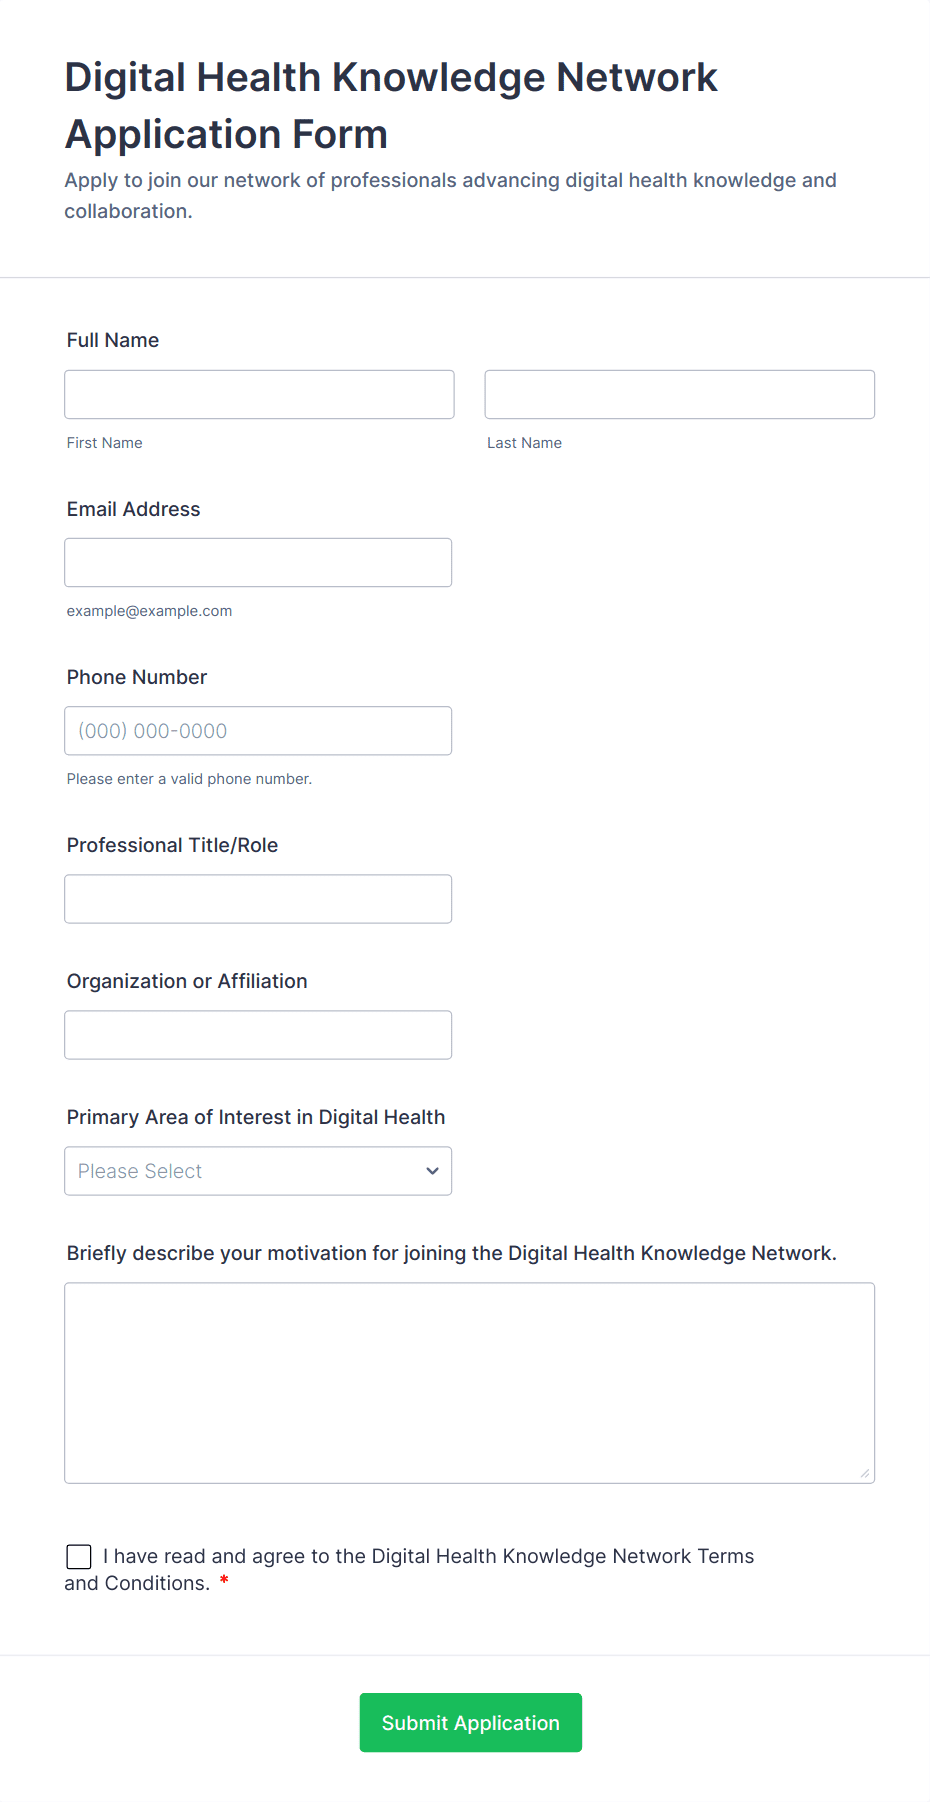Click the Last Name sublabel
The width and height of the screenshot is (930, 1802).
524,443
